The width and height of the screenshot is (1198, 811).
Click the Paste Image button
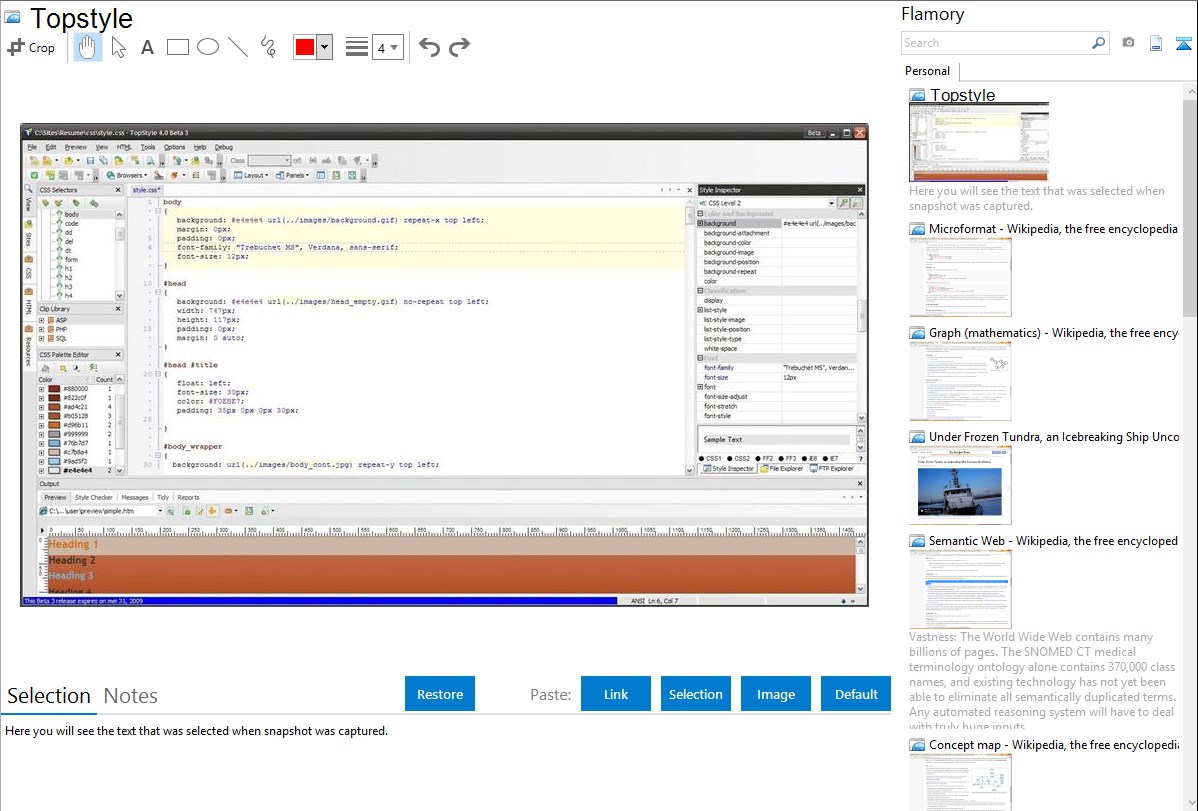point(776,694)
